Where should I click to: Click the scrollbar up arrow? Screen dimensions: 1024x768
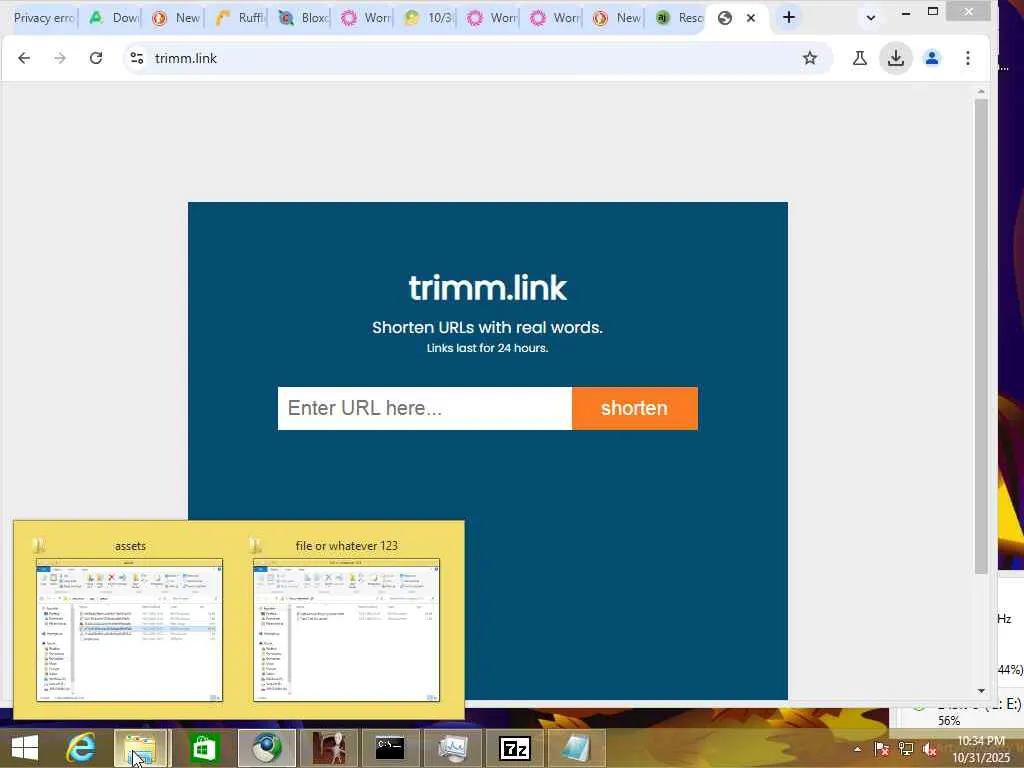coord(981,92)
